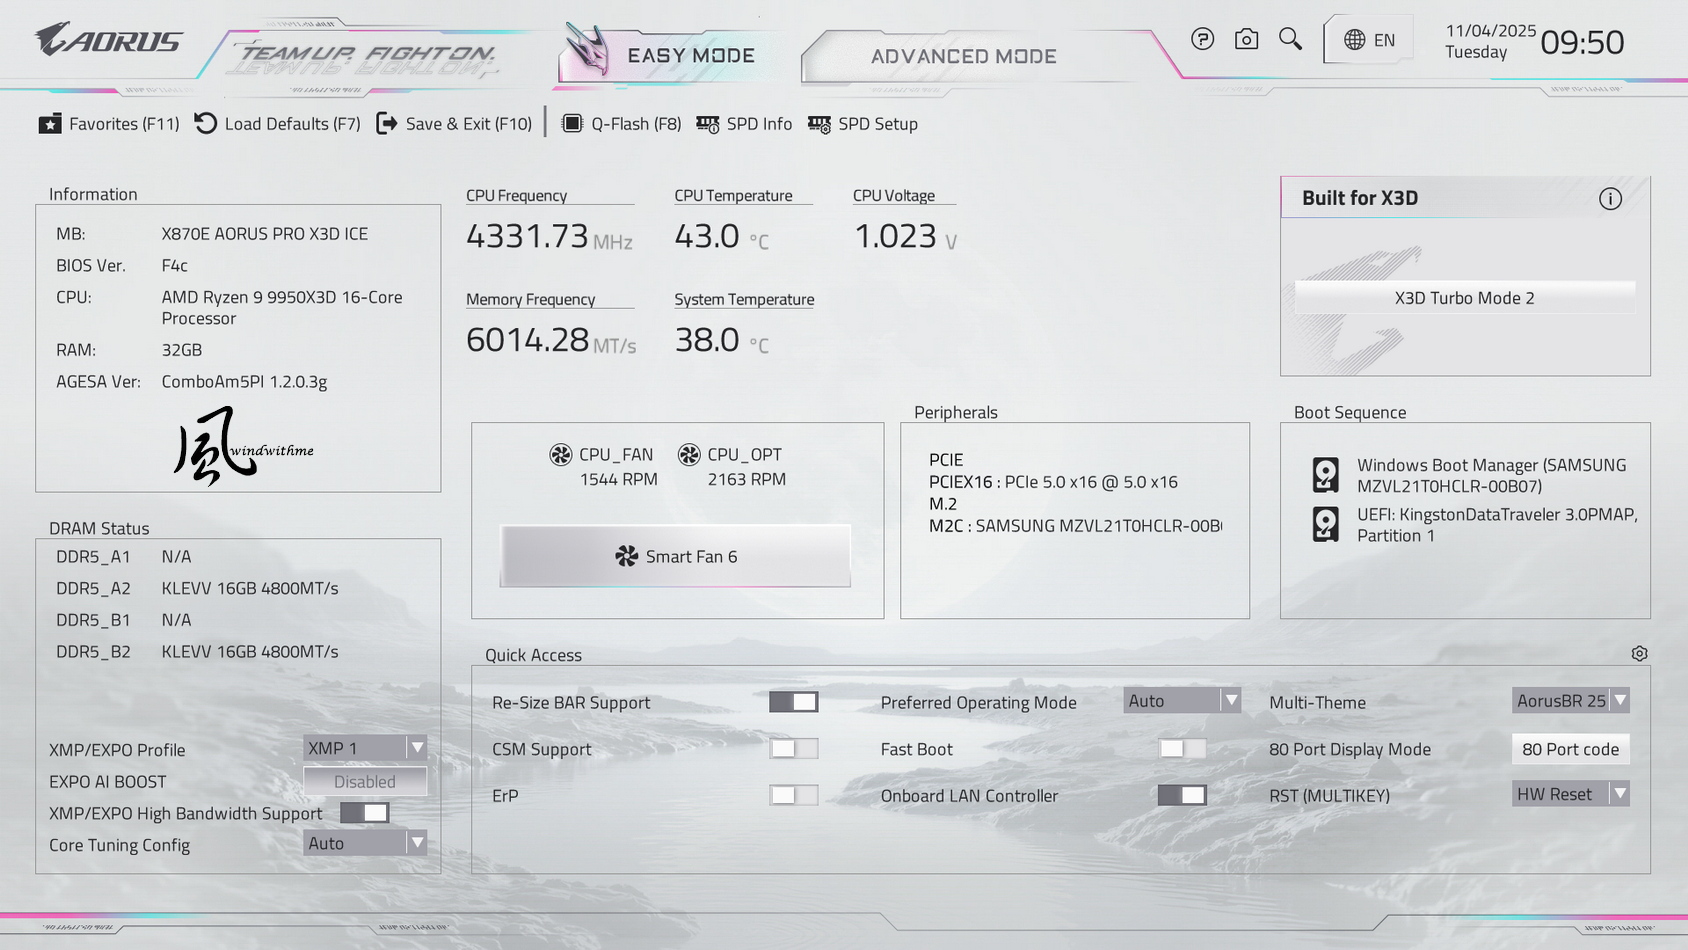Viewport: 1688px width, 950px height.
Task: Click the System Temperature value 38.0
Action: pos(707,340)
